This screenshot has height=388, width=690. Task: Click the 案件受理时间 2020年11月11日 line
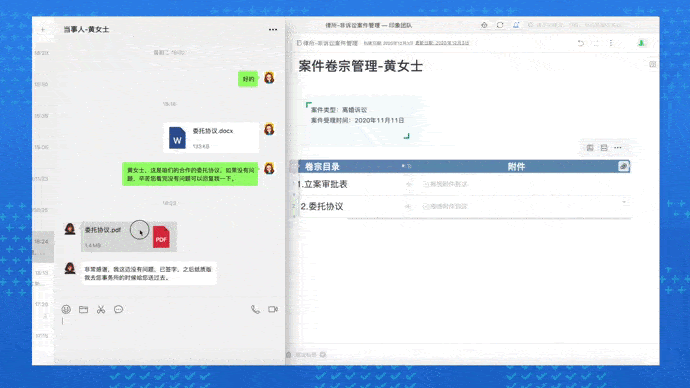coord(357,120)
